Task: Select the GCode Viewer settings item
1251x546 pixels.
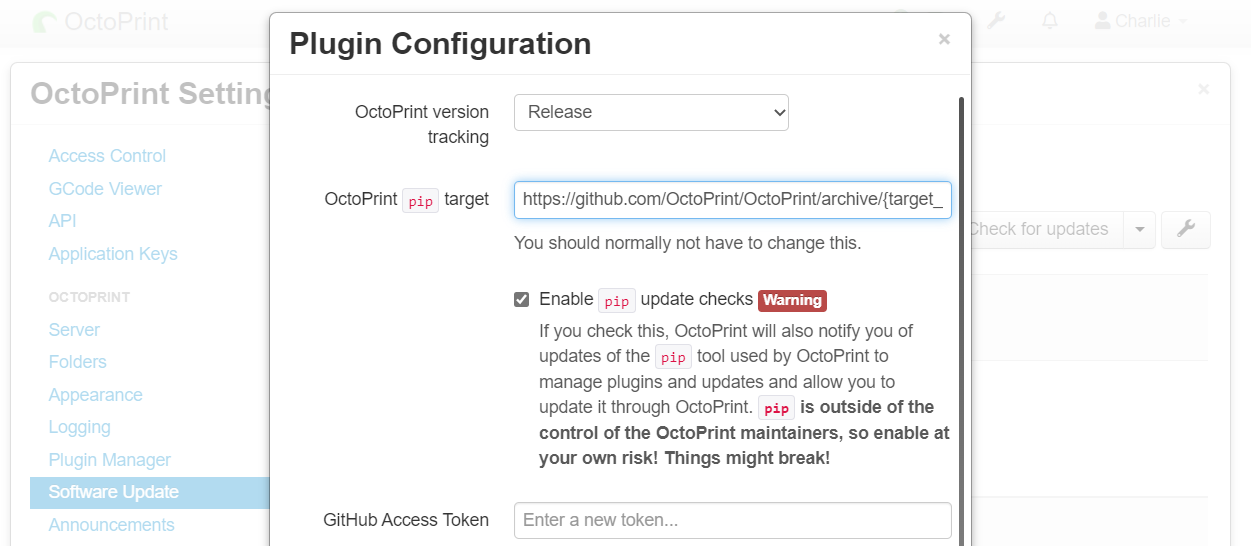Action: [x=105, y=189]
